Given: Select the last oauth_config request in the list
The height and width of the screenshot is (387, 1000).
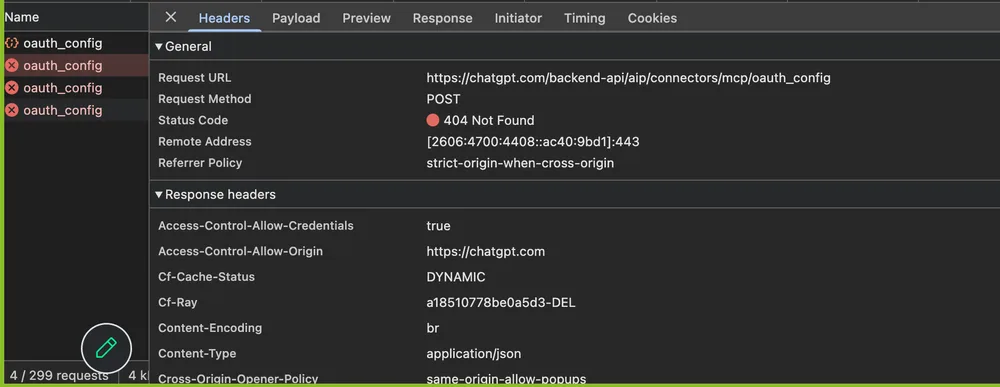Looking at the screenshot, I should point(75,110).
